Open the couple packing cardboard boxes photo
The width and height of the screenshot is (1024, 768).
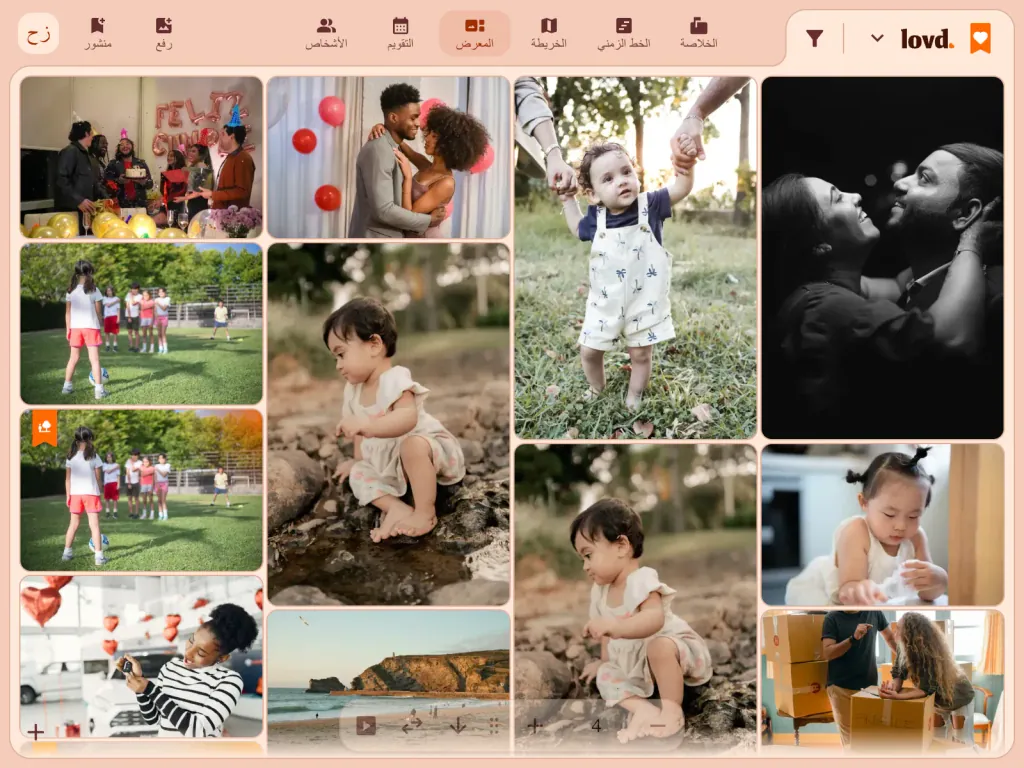click(x=882, y=679)
